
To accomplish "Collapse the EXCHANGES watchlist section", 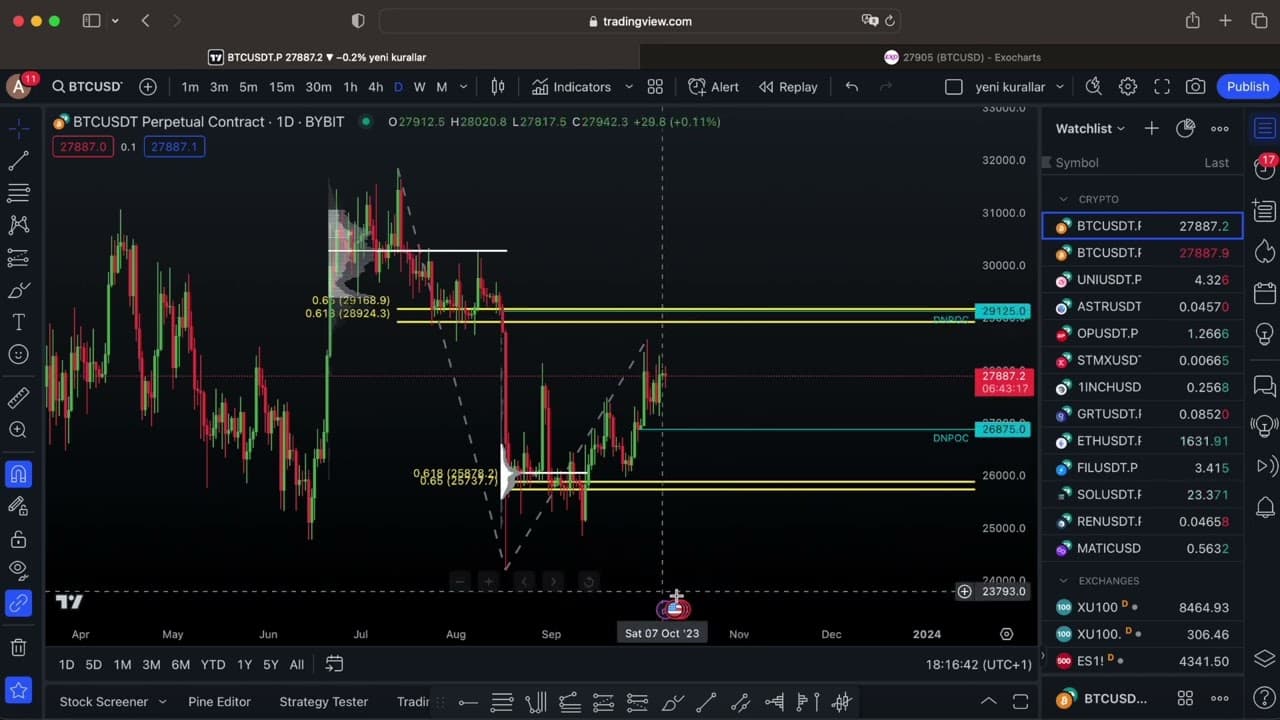I will click(1063, 580).
